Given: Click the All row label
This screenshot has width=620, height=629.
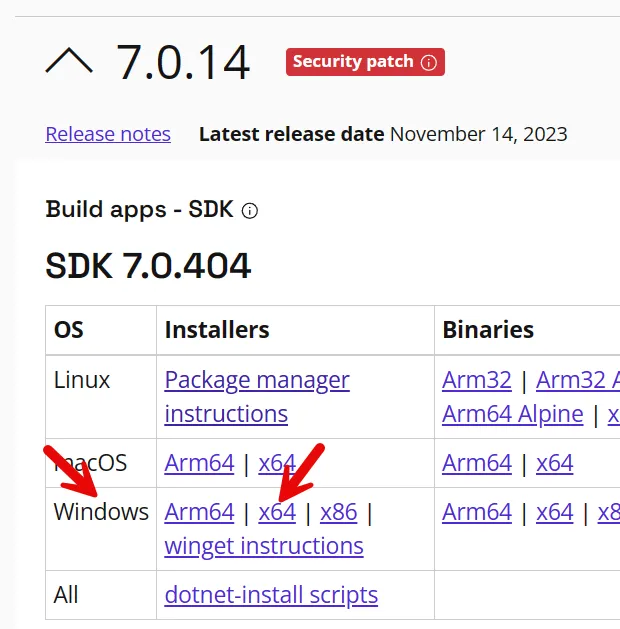Looking at the screenshot, I should click(66, 595).
